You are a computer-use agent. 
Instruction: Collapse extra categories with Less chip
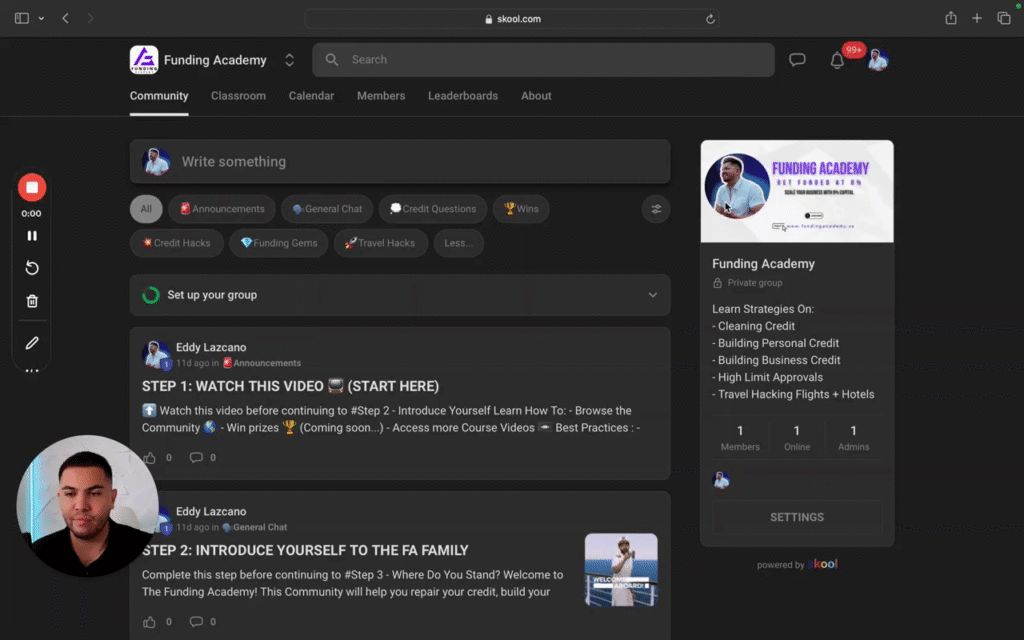(458, 243)
